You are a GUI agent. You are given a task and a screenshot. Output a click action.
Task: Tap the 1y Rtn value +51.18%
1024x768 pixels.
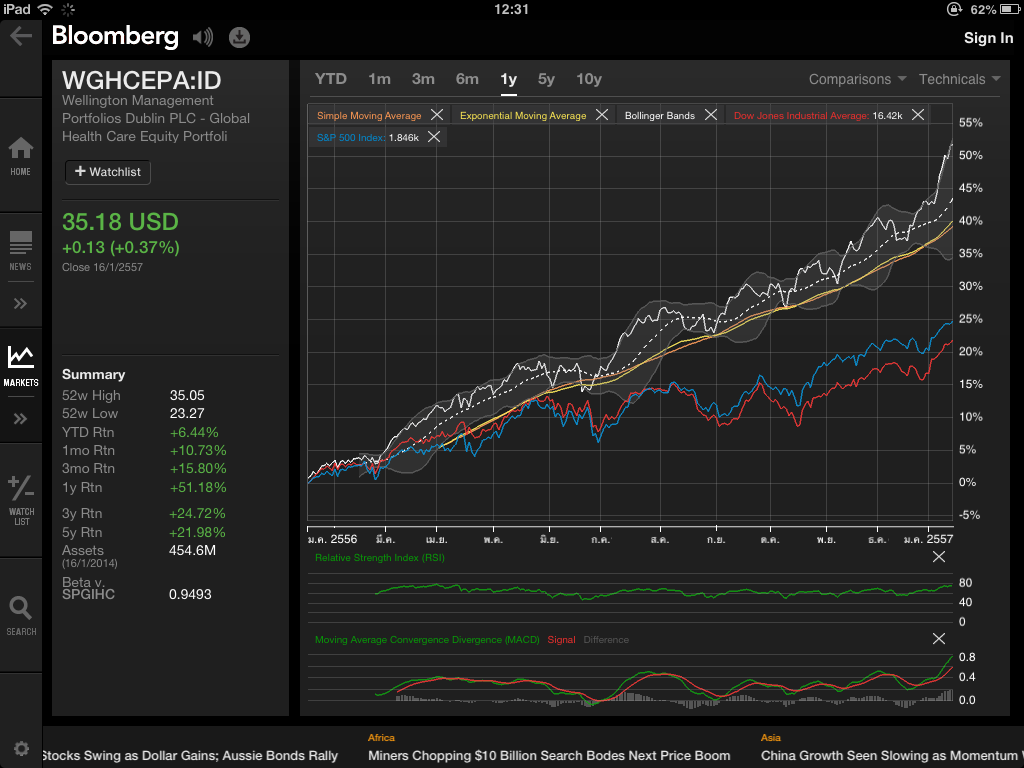click(x=198, y=487)
